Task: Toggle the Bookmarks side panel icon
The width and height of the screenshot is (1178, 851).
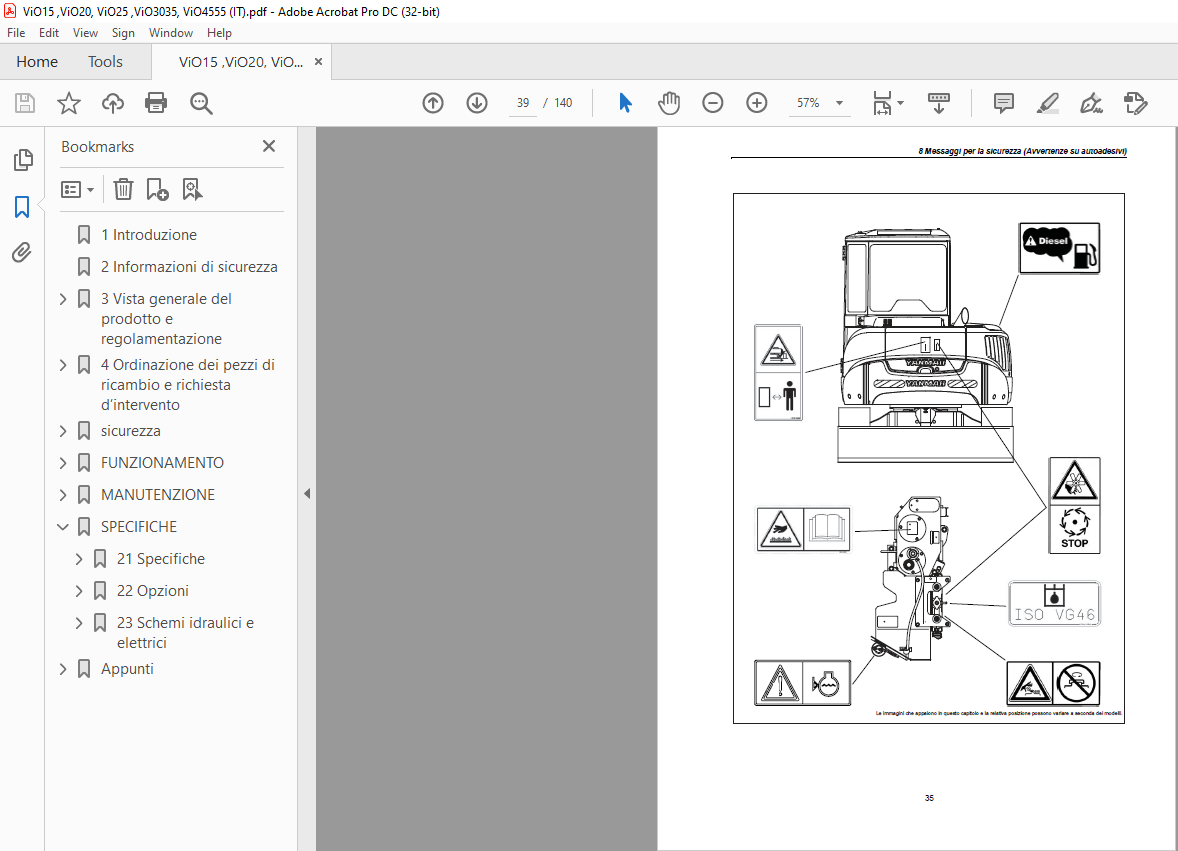Action: point(22,207)
